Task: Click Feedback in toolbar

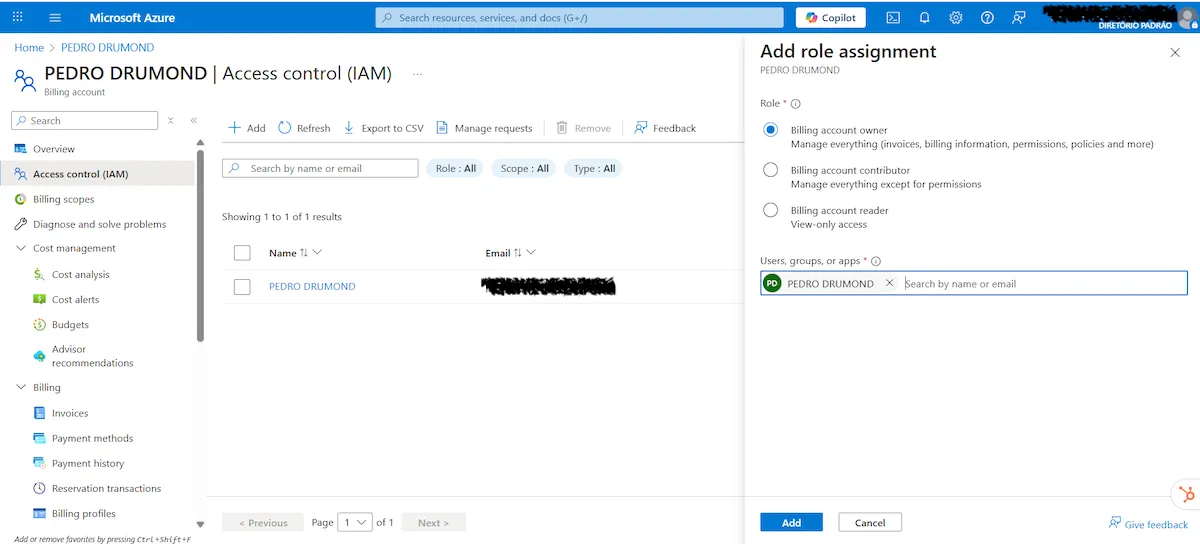Action: tap(665, 128)
